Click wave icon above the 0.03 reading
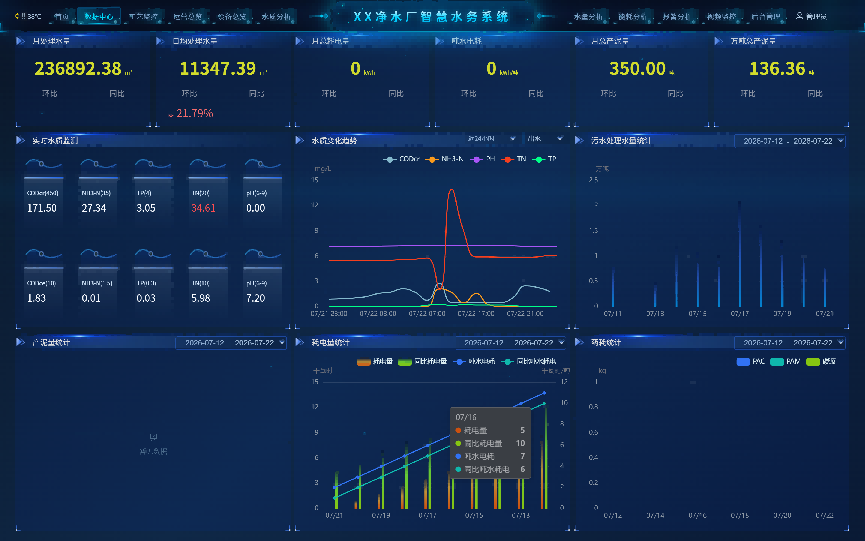The width and height of the screenshot is (865, 541). [153, 254]
